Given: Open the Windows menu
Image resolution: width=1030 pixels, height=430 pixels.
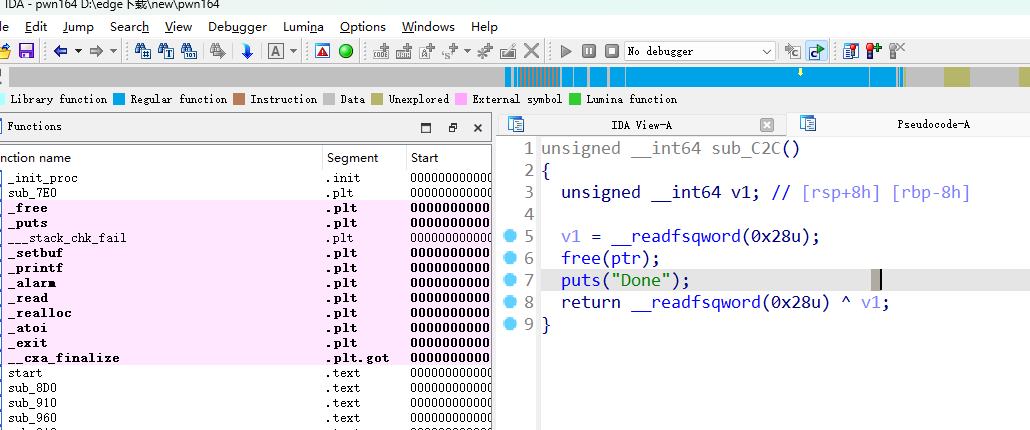Looking at the screenshot, I should point(428,27).
